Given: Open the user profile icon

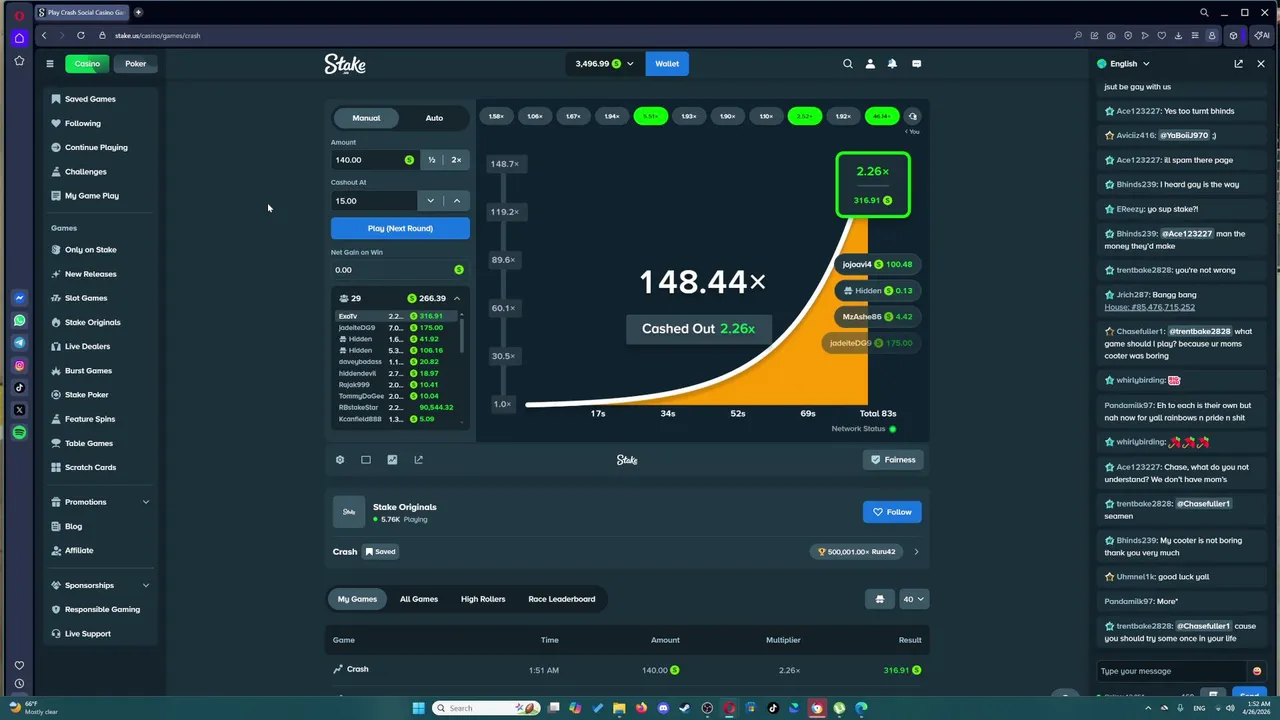Looking at the screenshot, I should pyautogui.click(x=870, y=64).
